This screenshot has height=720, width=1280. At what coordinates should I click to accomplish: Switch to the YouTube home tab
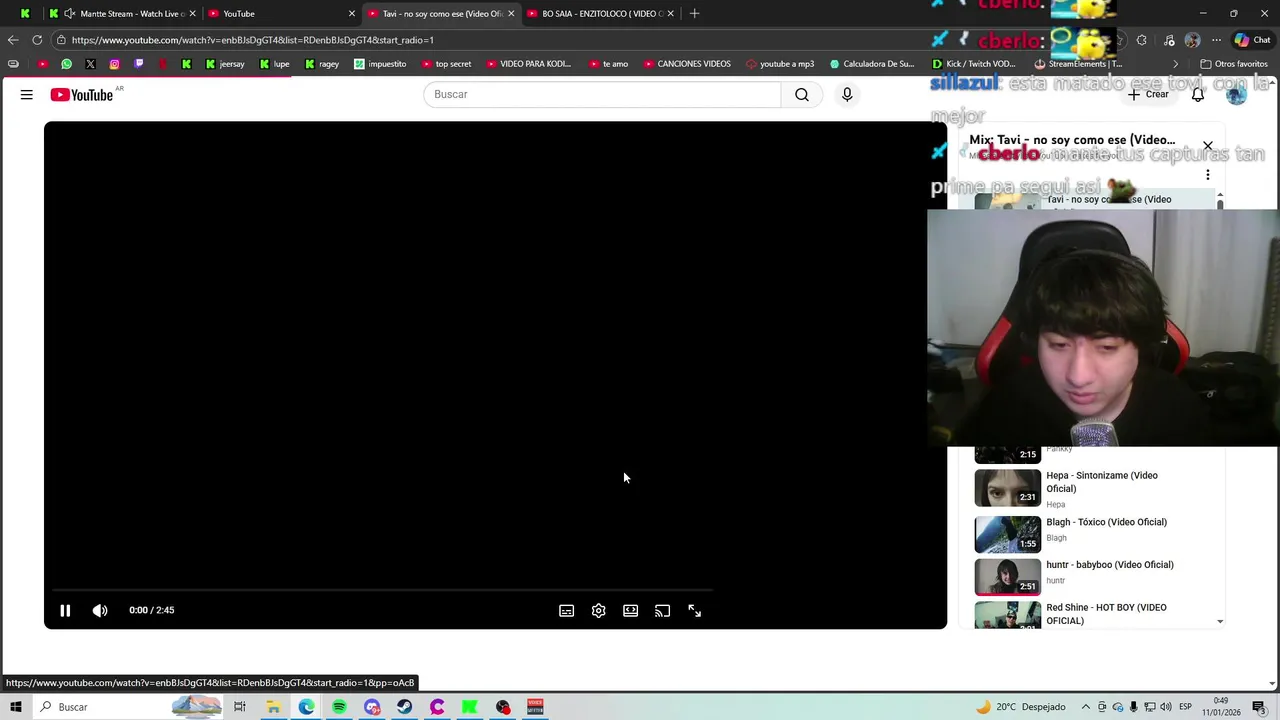(x=280, y=14)
